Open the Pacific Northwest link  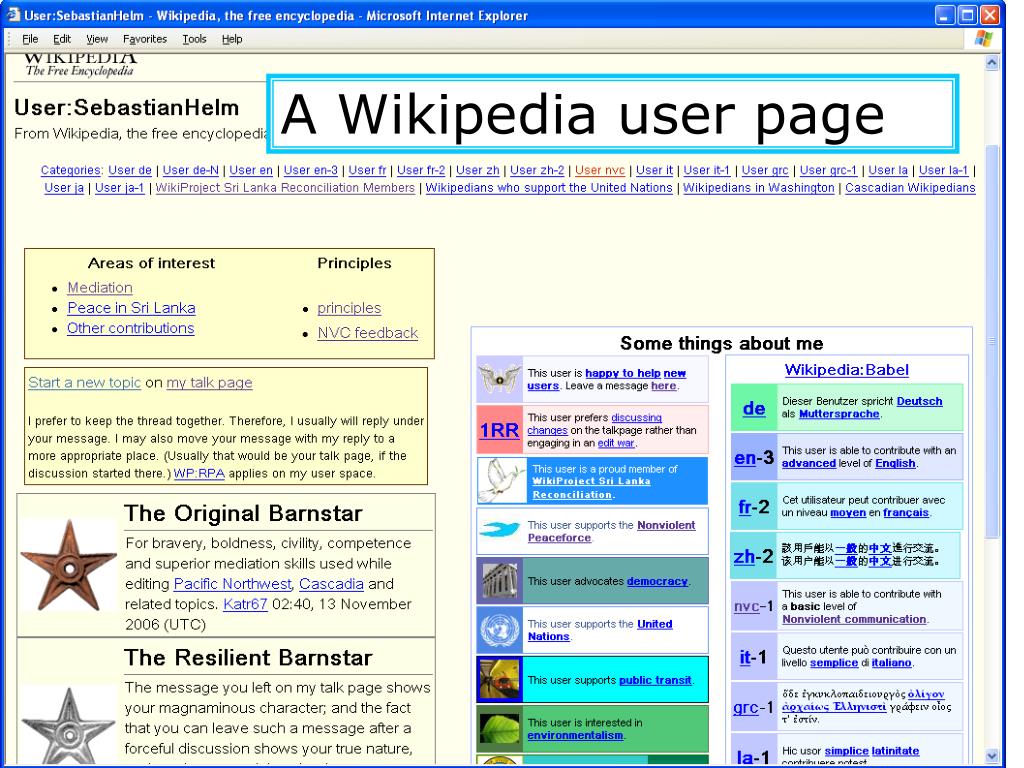(232, 584)
